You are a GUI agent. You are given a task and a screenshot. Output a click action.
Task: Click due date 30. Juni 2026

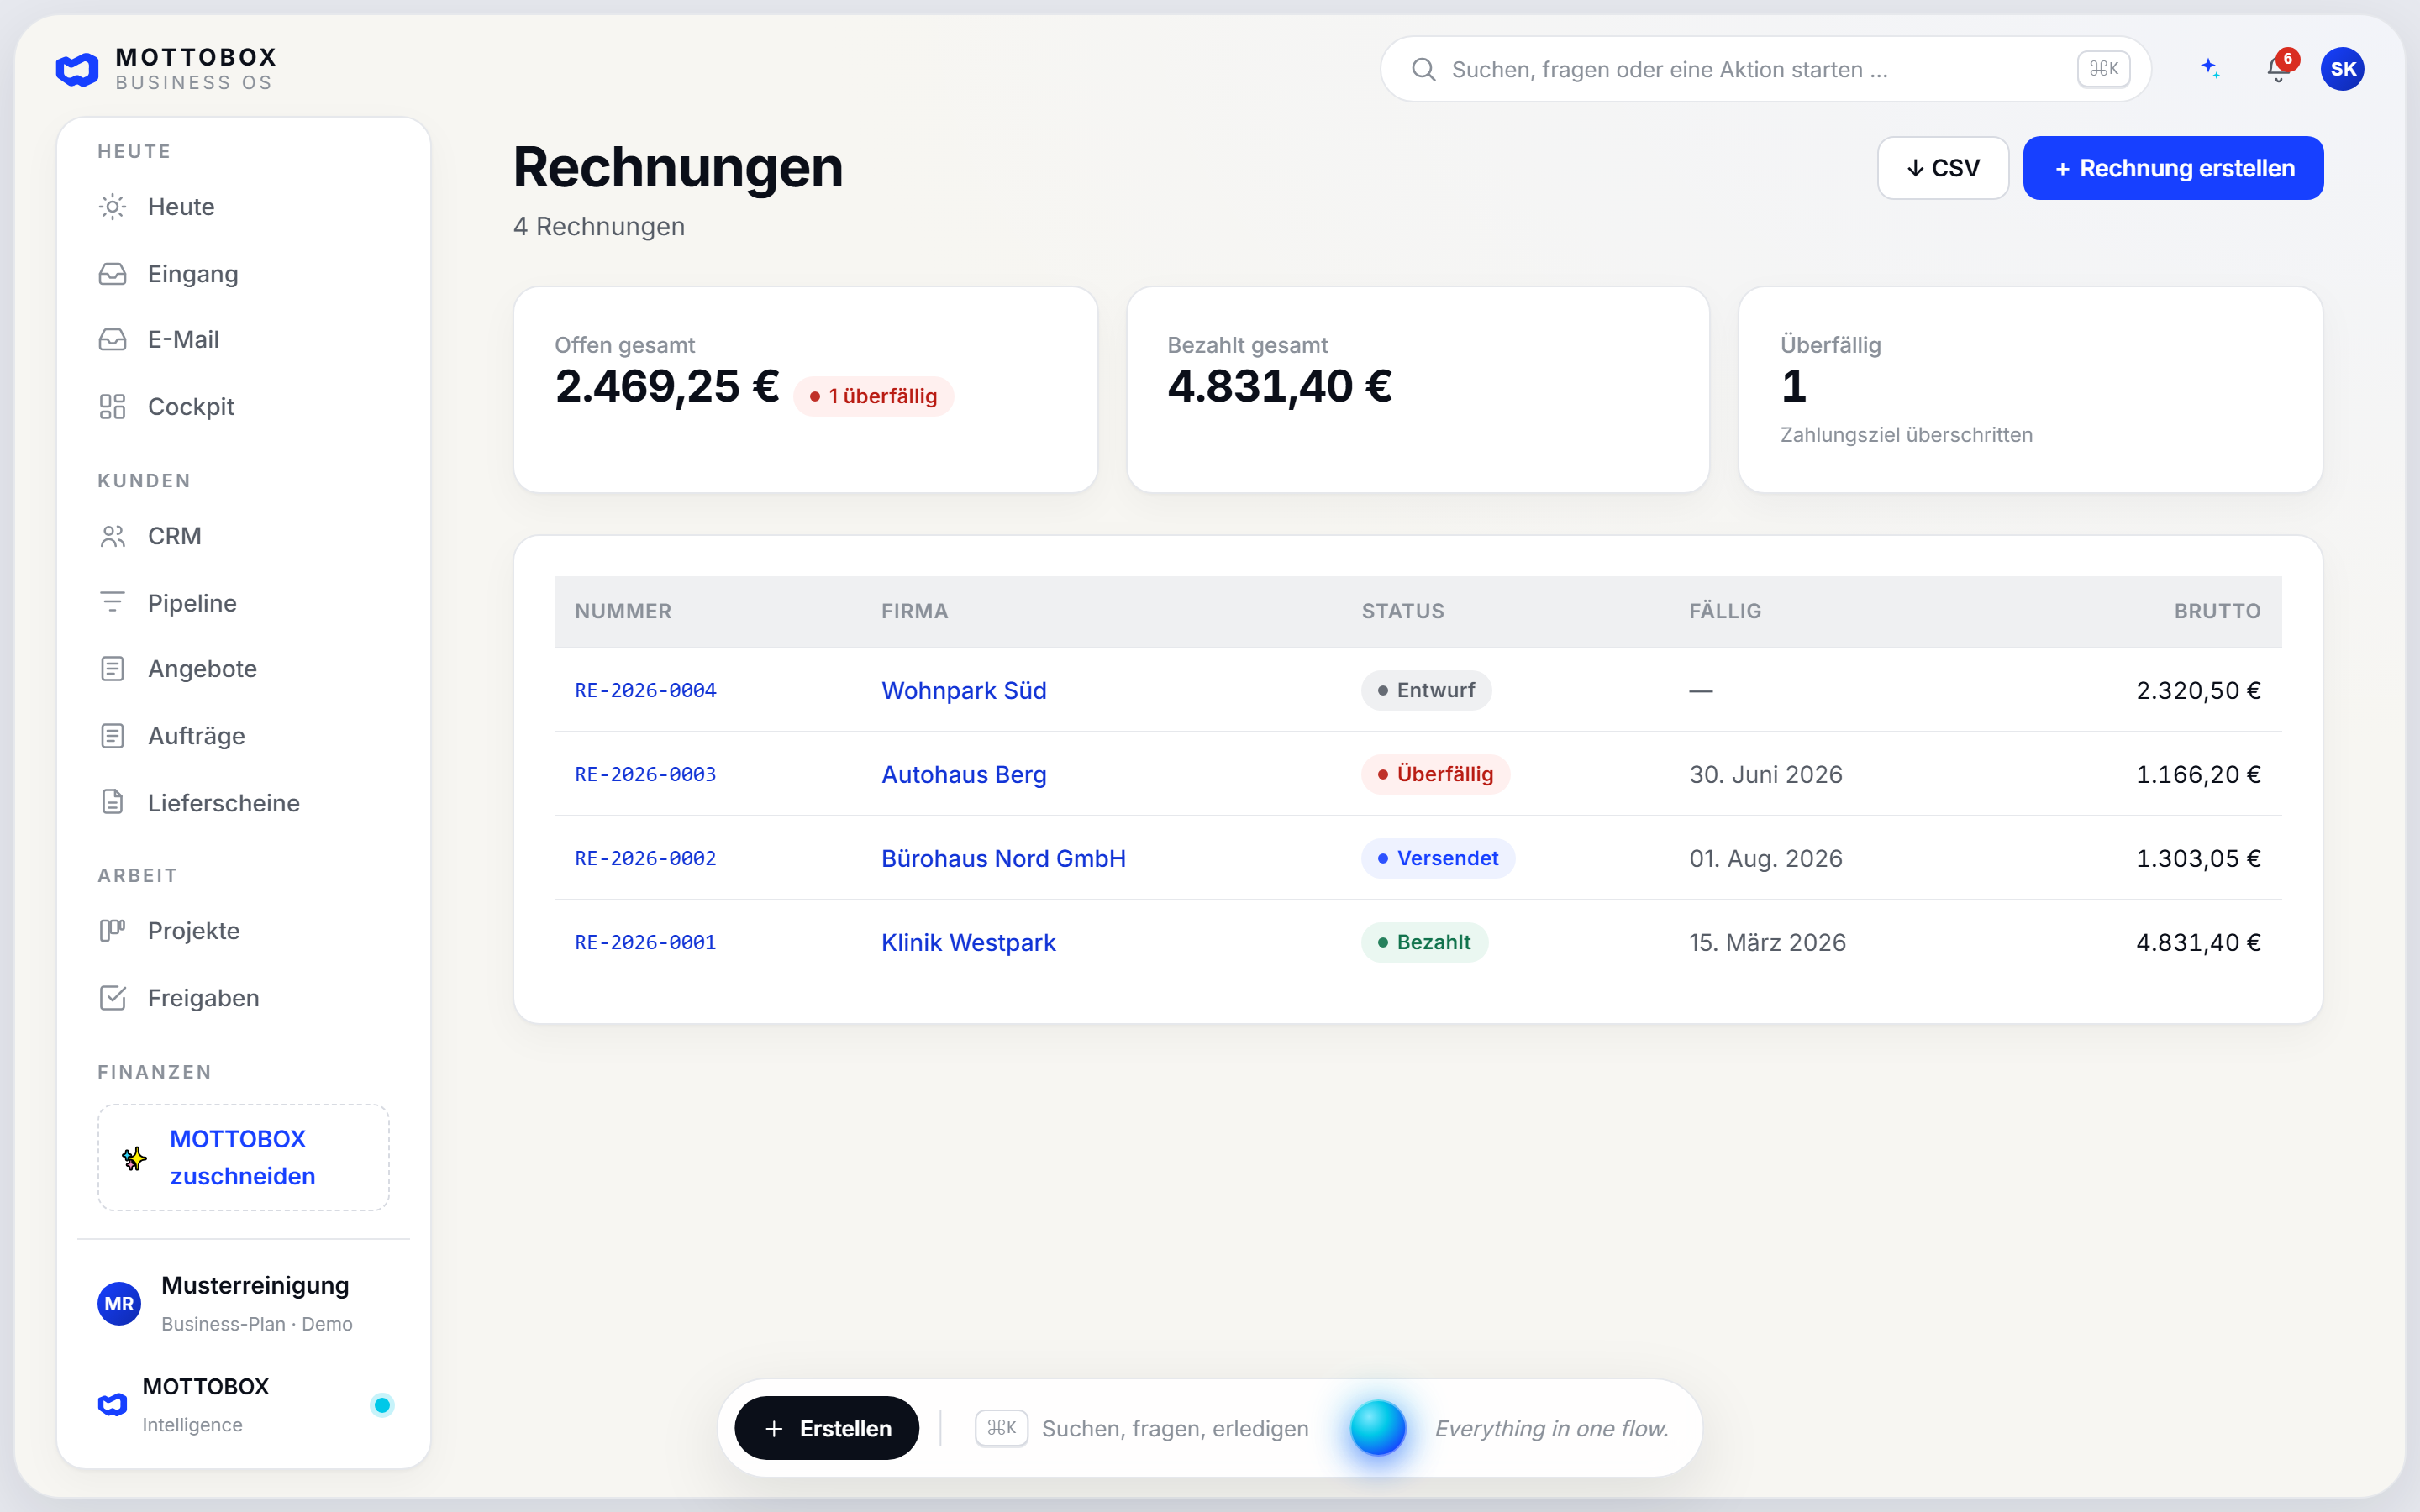click(x=1766, y=774)
